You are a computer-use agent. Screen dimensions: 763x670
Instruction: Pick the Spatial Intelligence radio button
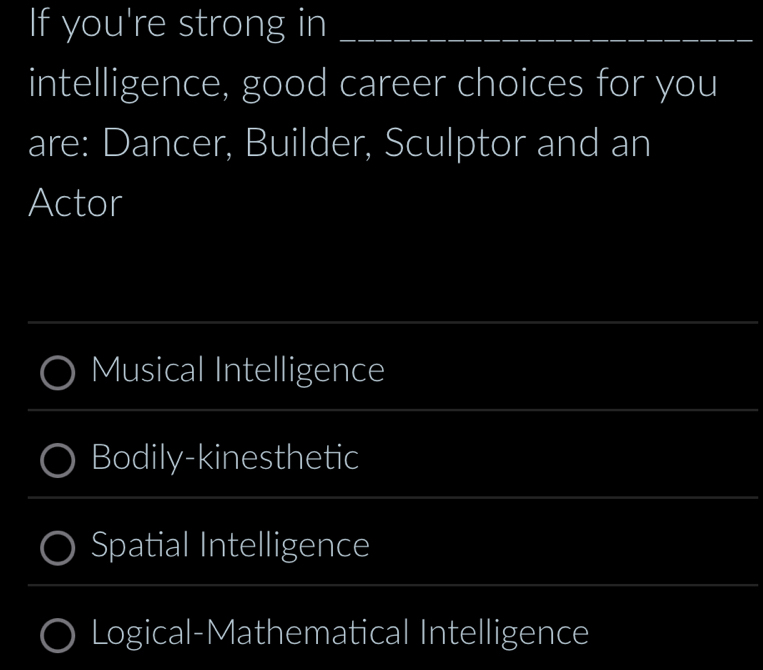[57, 548]
